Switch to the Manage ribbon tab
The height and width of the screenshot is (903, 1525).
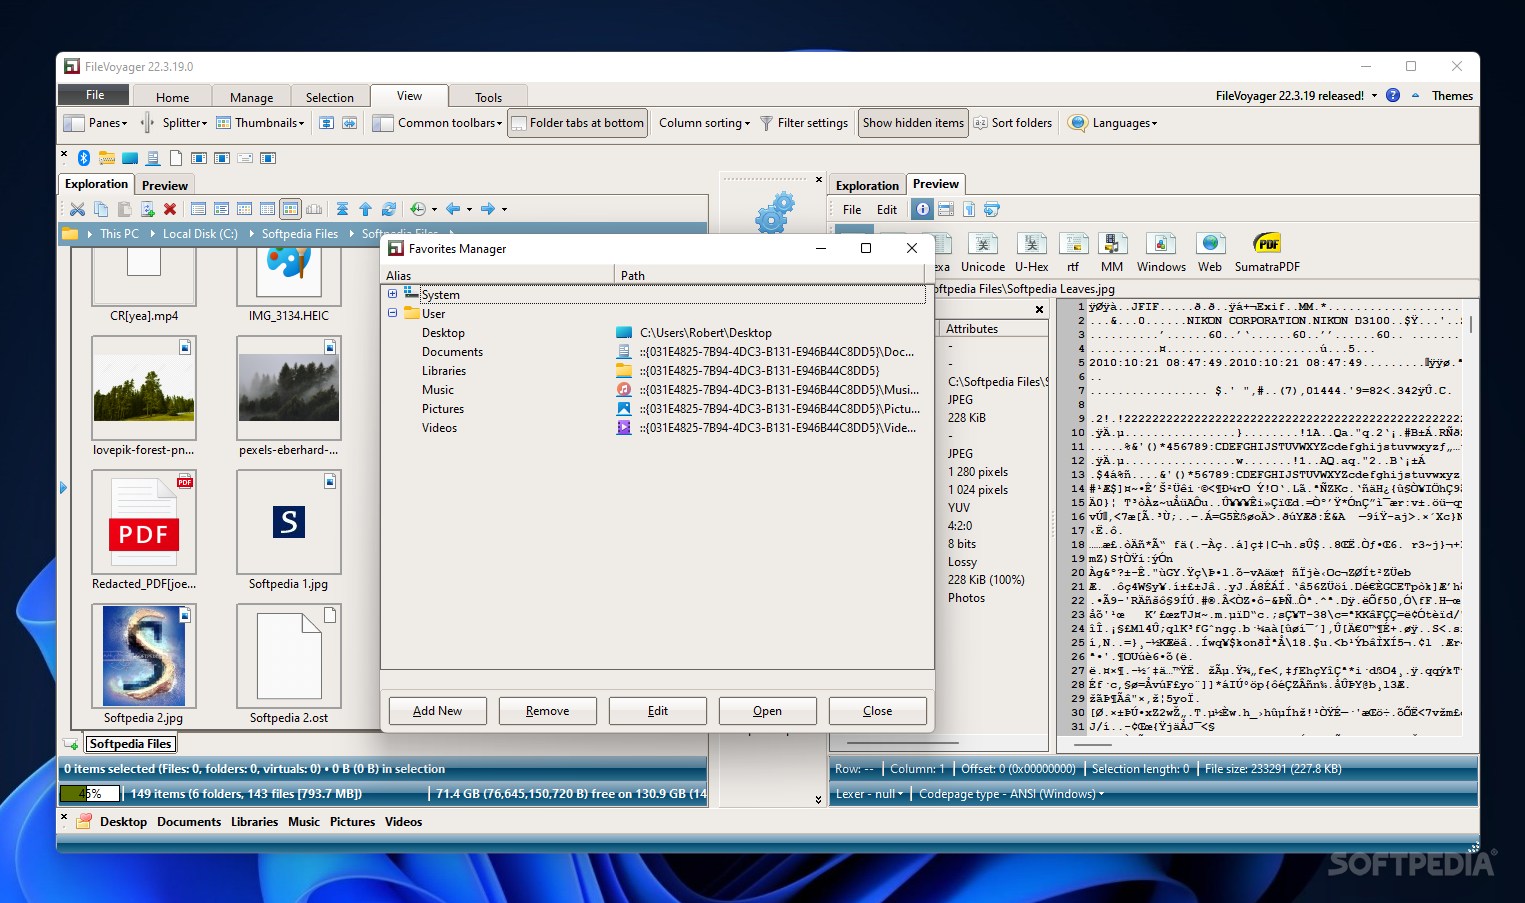coord(251,97)
